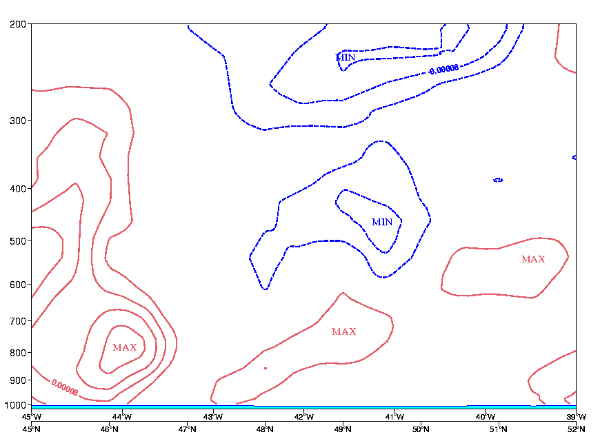Select the tiny blue closed contour near 400
600x441 pixels.
click(498, 180)
